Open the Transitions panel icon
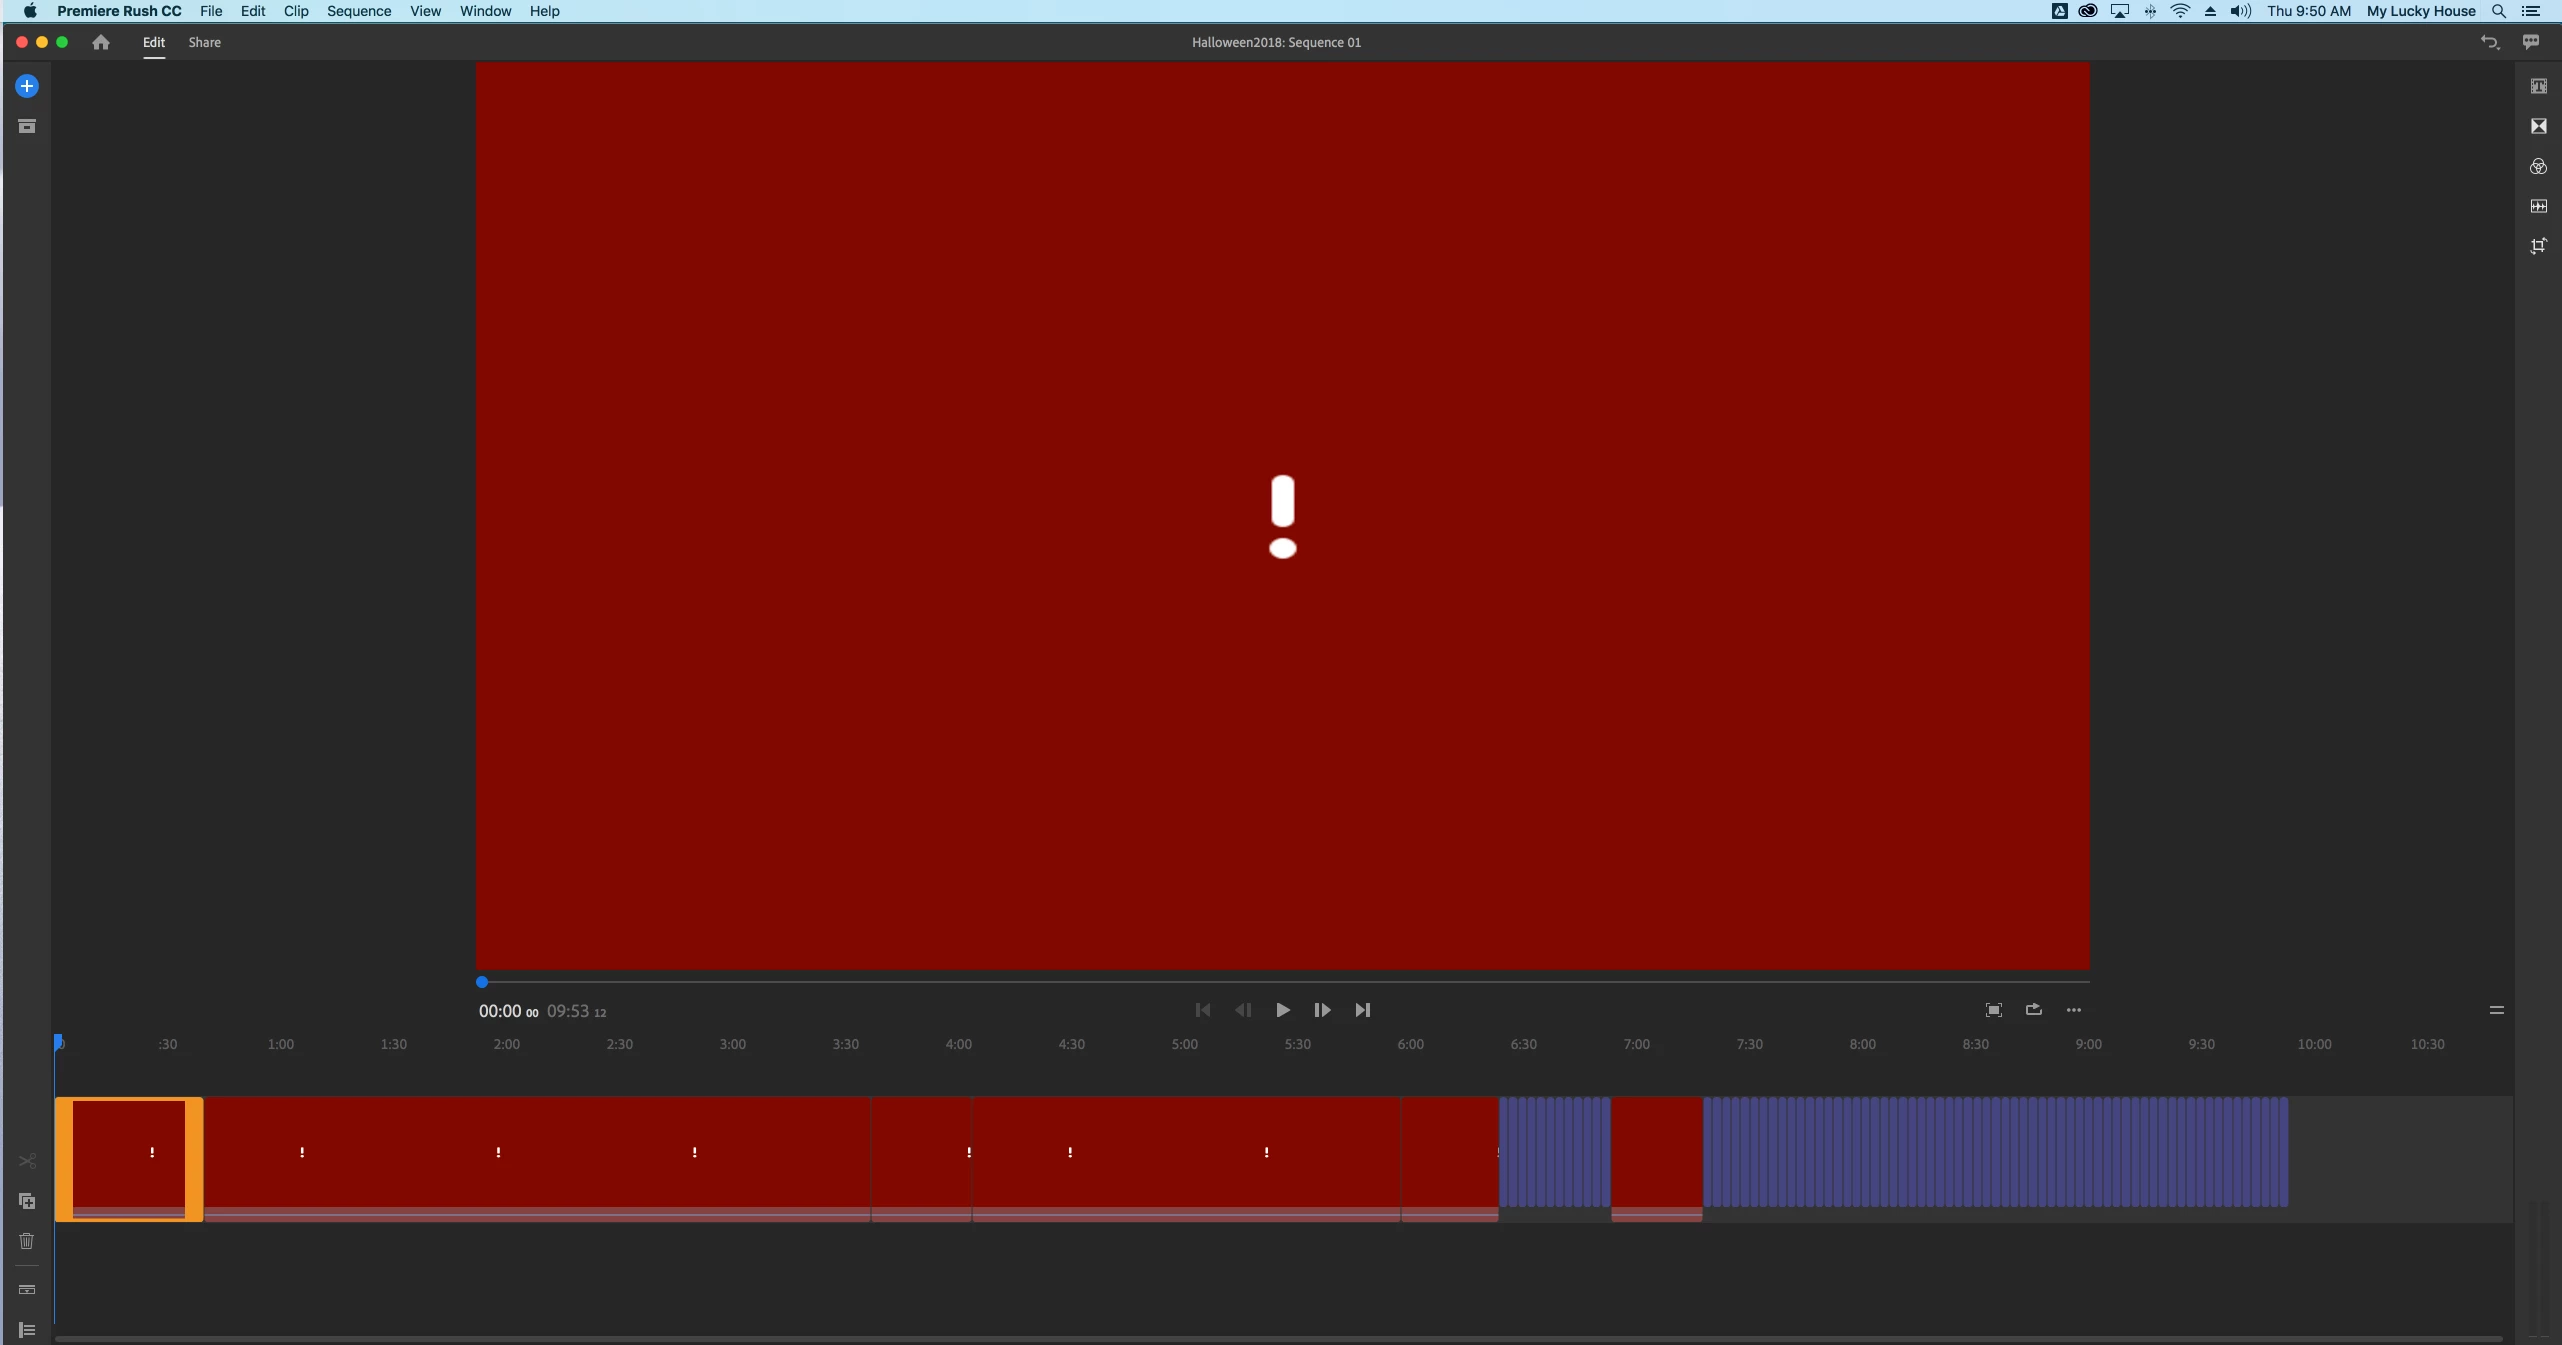The height and width of the screenshot is (1345, 2562). pyautogui.click(x=2538, y=126)
